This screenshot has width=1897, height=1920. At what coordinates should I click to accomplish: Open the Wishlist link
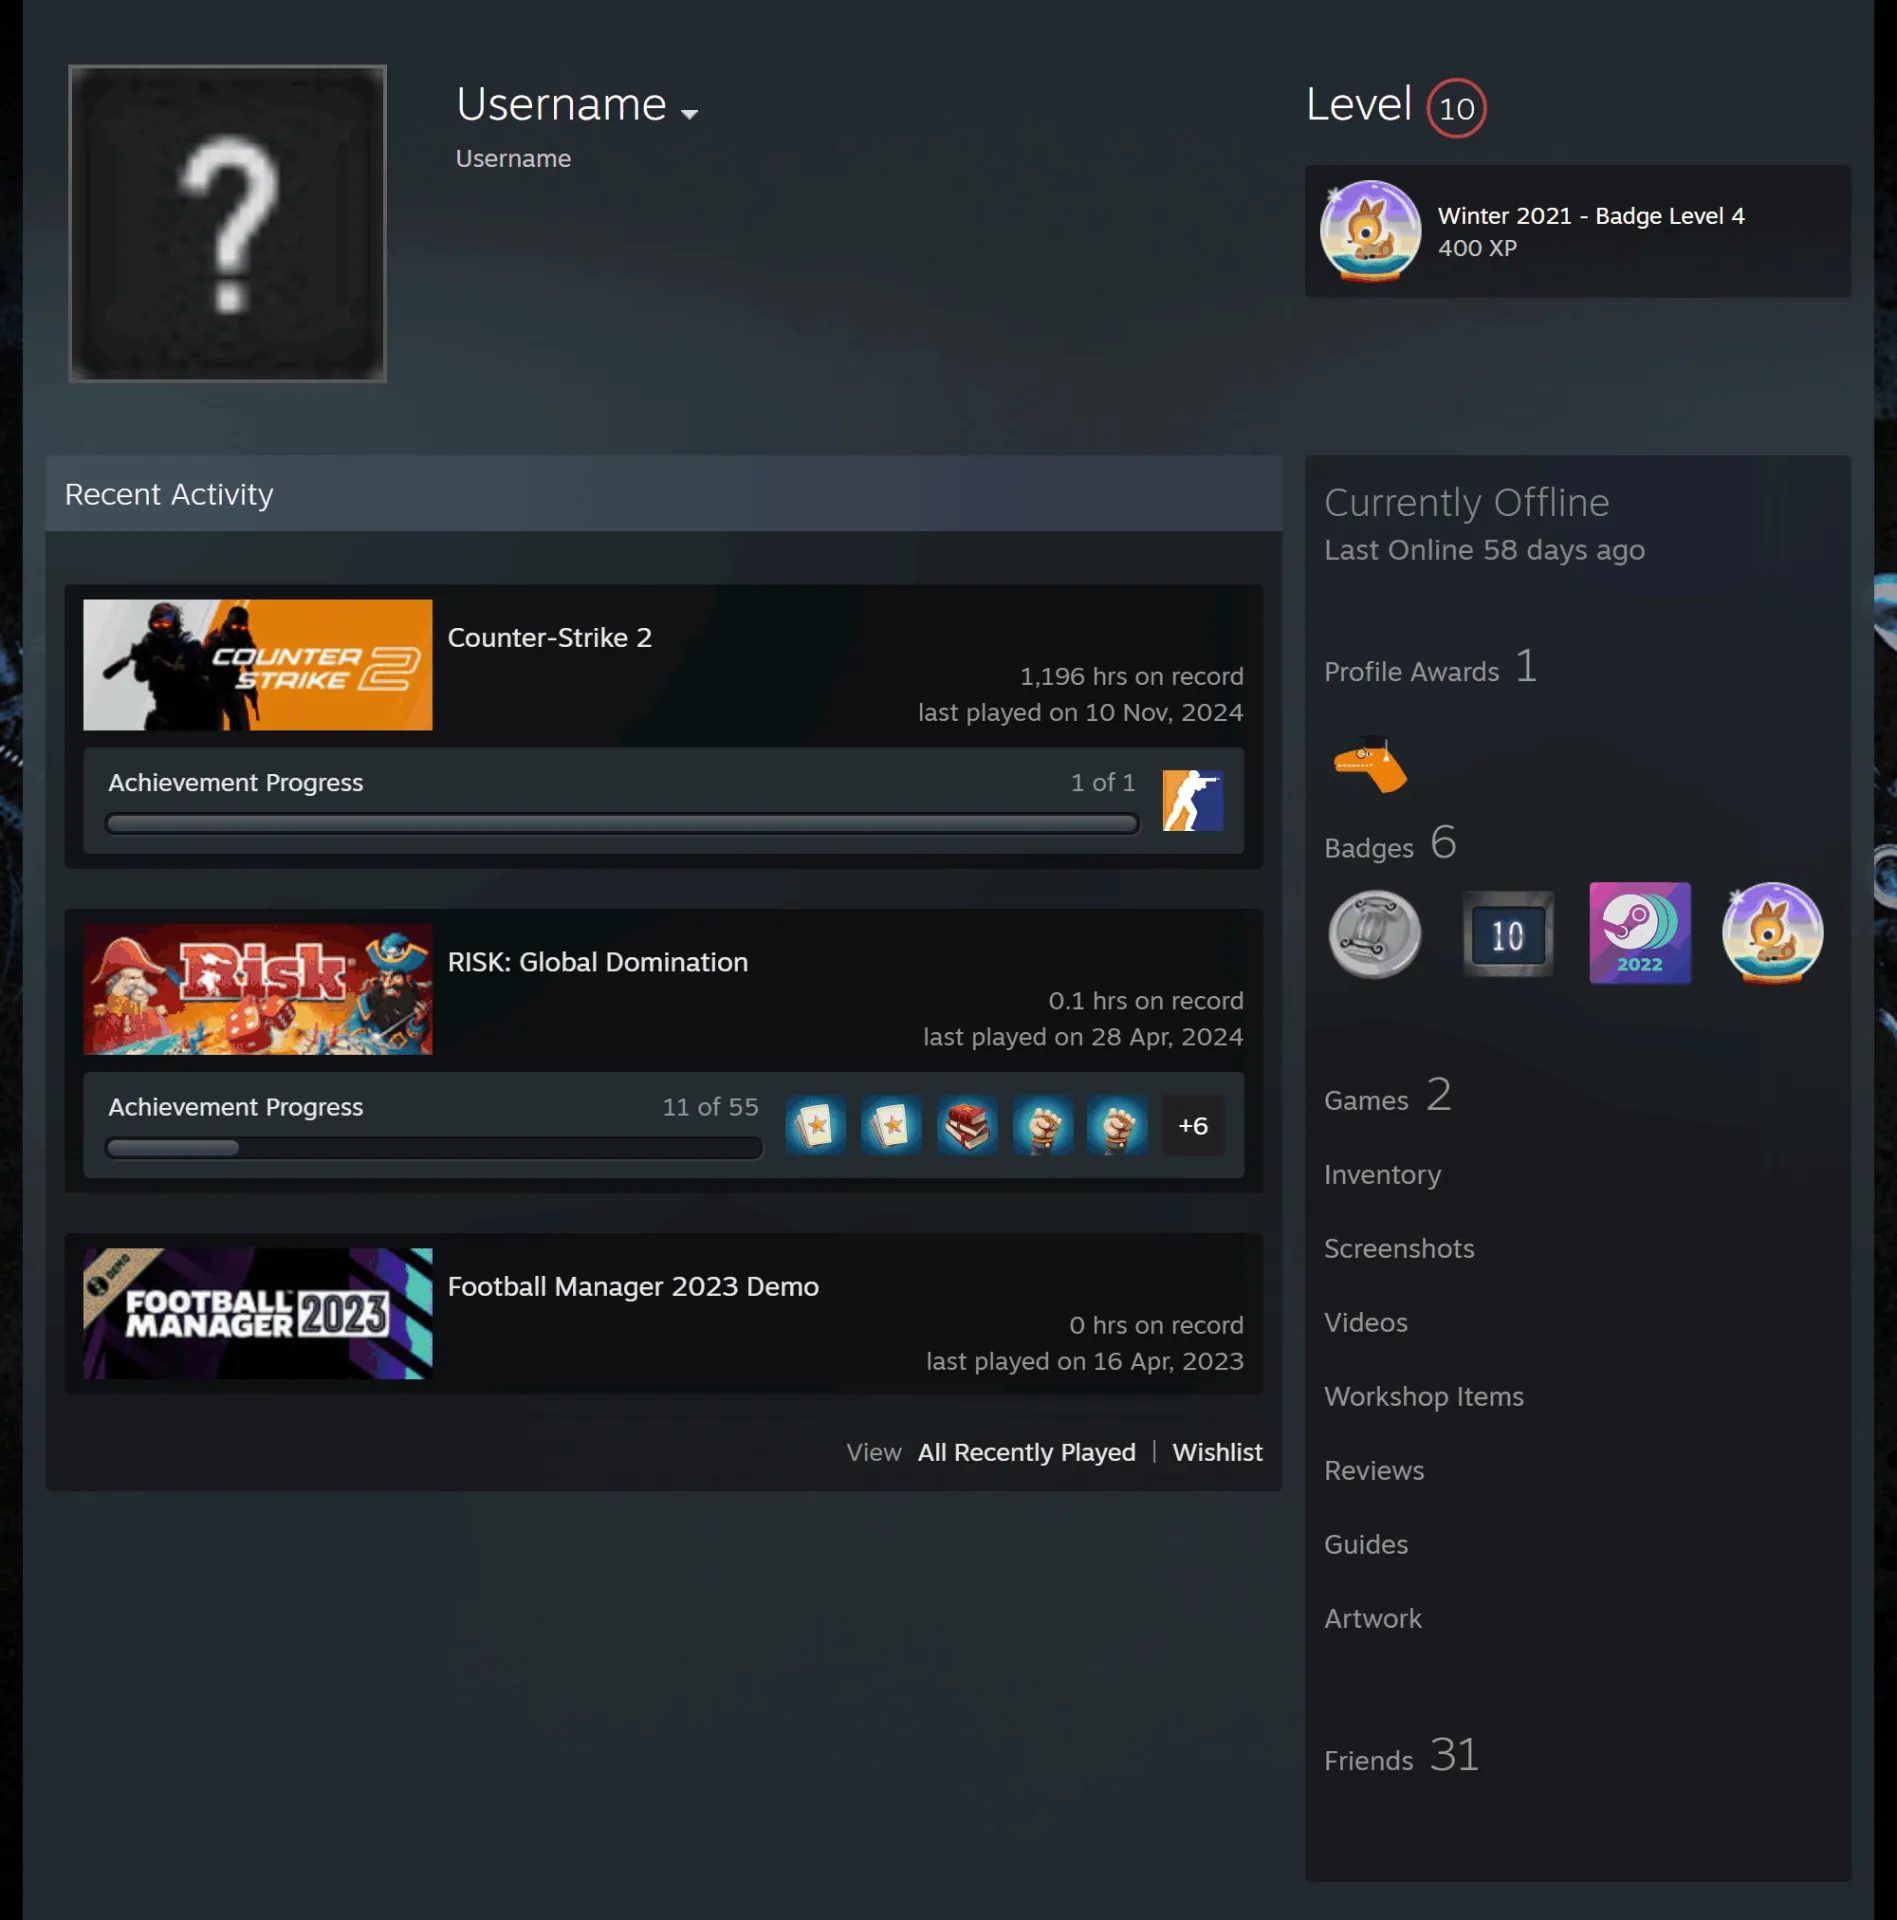(x=1217, y=1452)
